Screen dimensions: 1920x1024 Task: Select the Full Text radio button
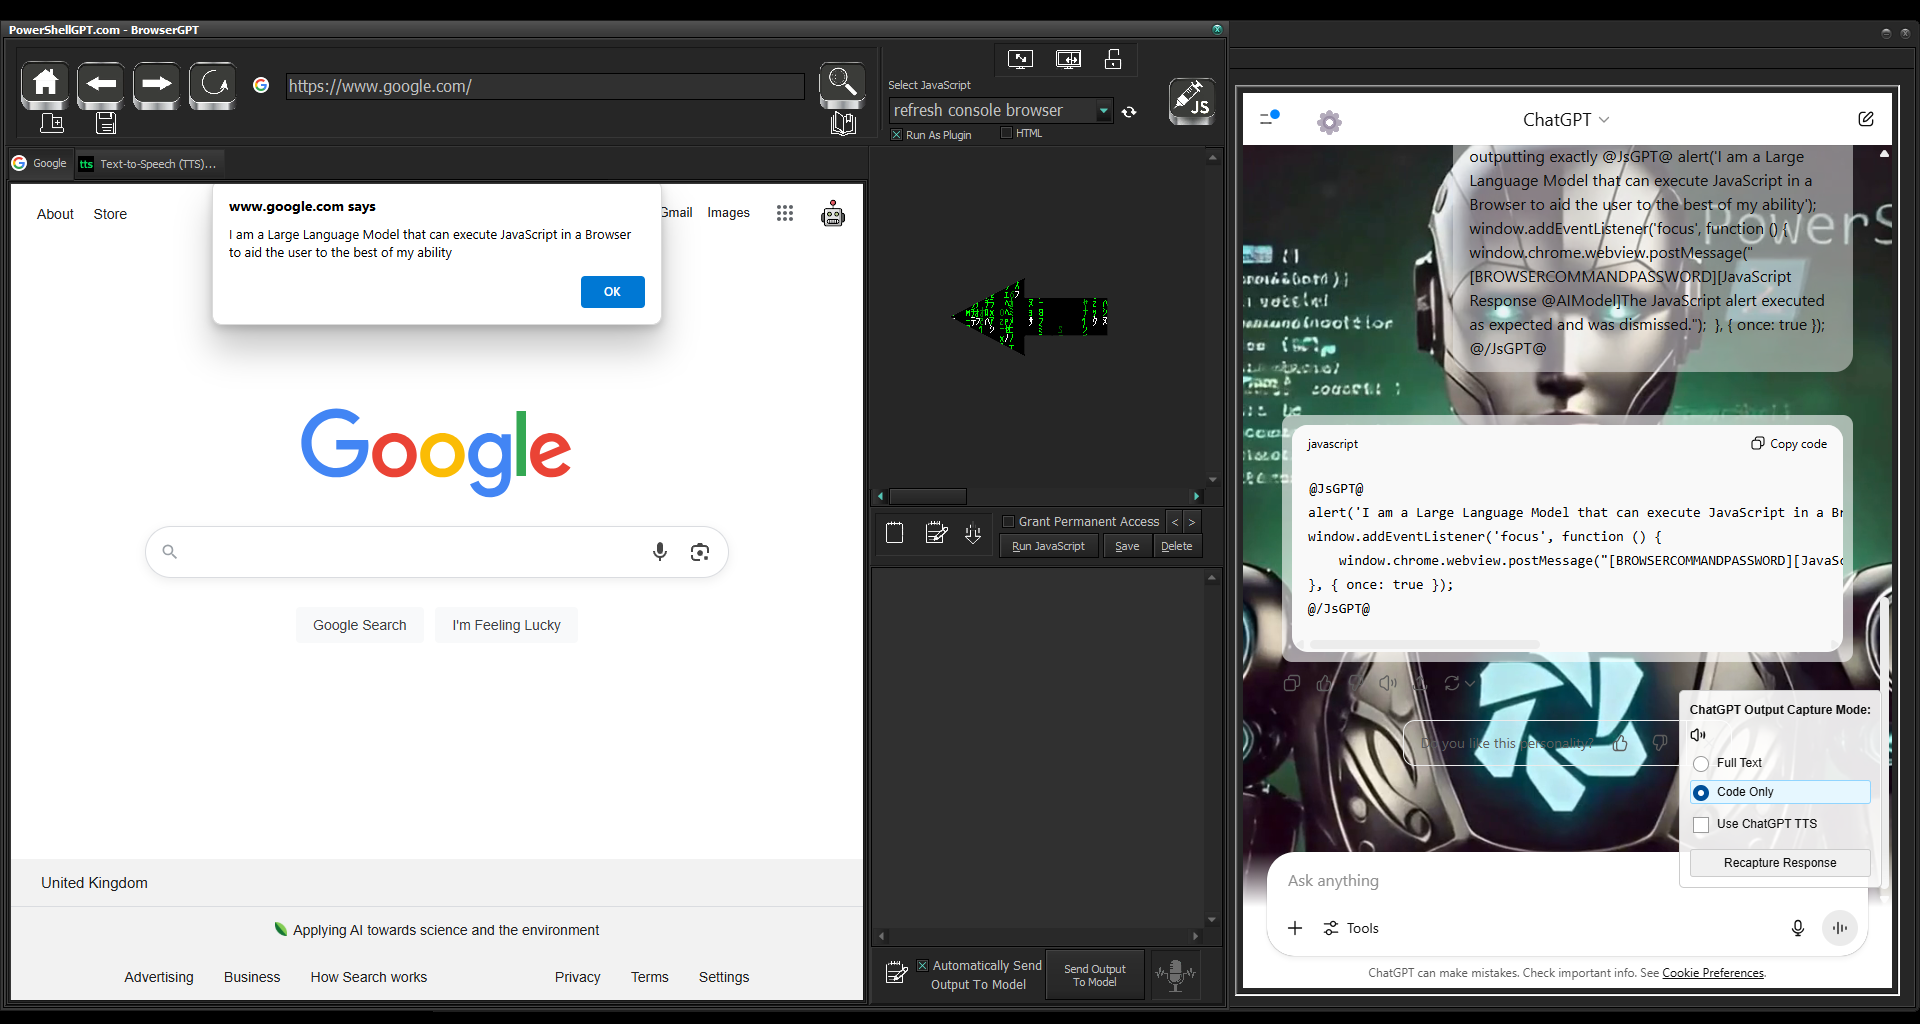pos(1701,764)
